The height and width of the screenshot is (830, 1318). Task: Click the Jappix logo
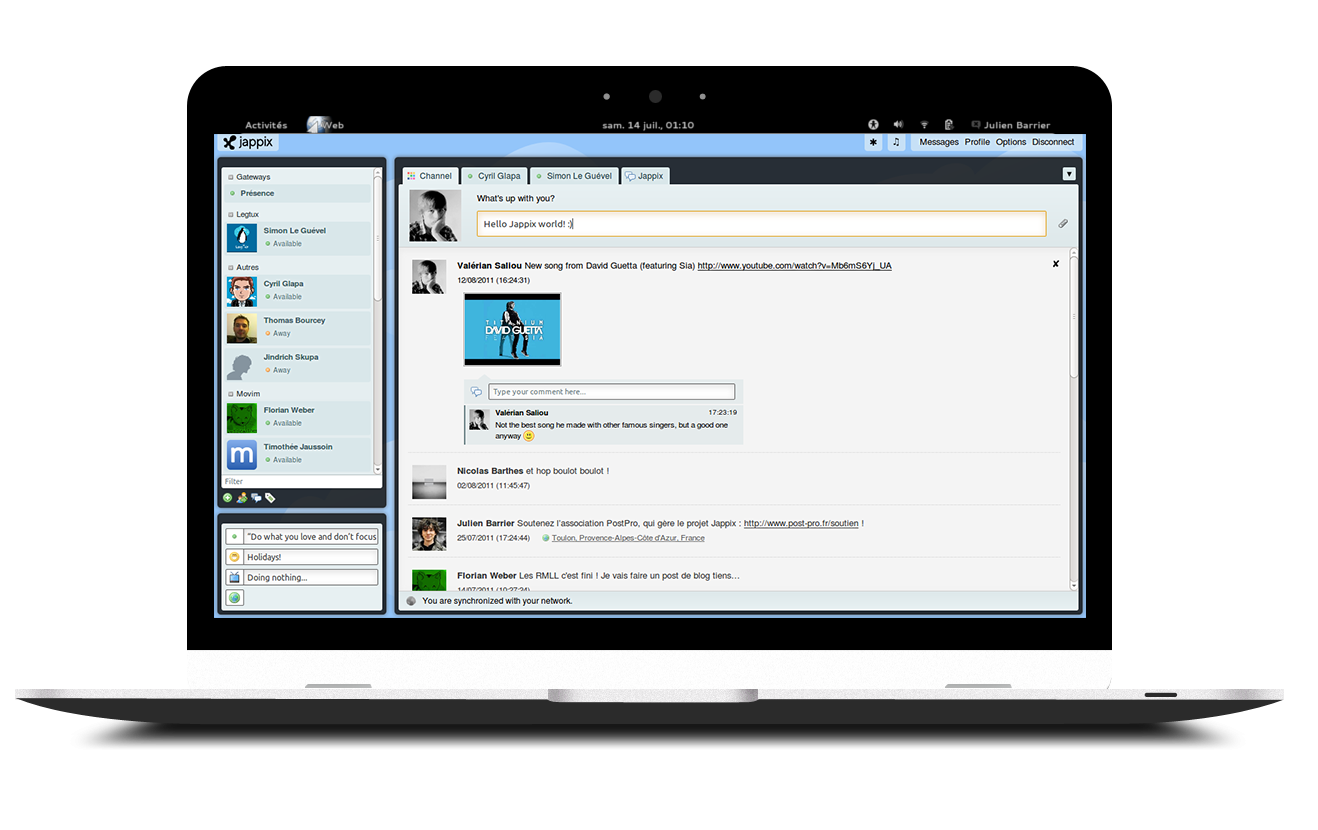(249, 142)
